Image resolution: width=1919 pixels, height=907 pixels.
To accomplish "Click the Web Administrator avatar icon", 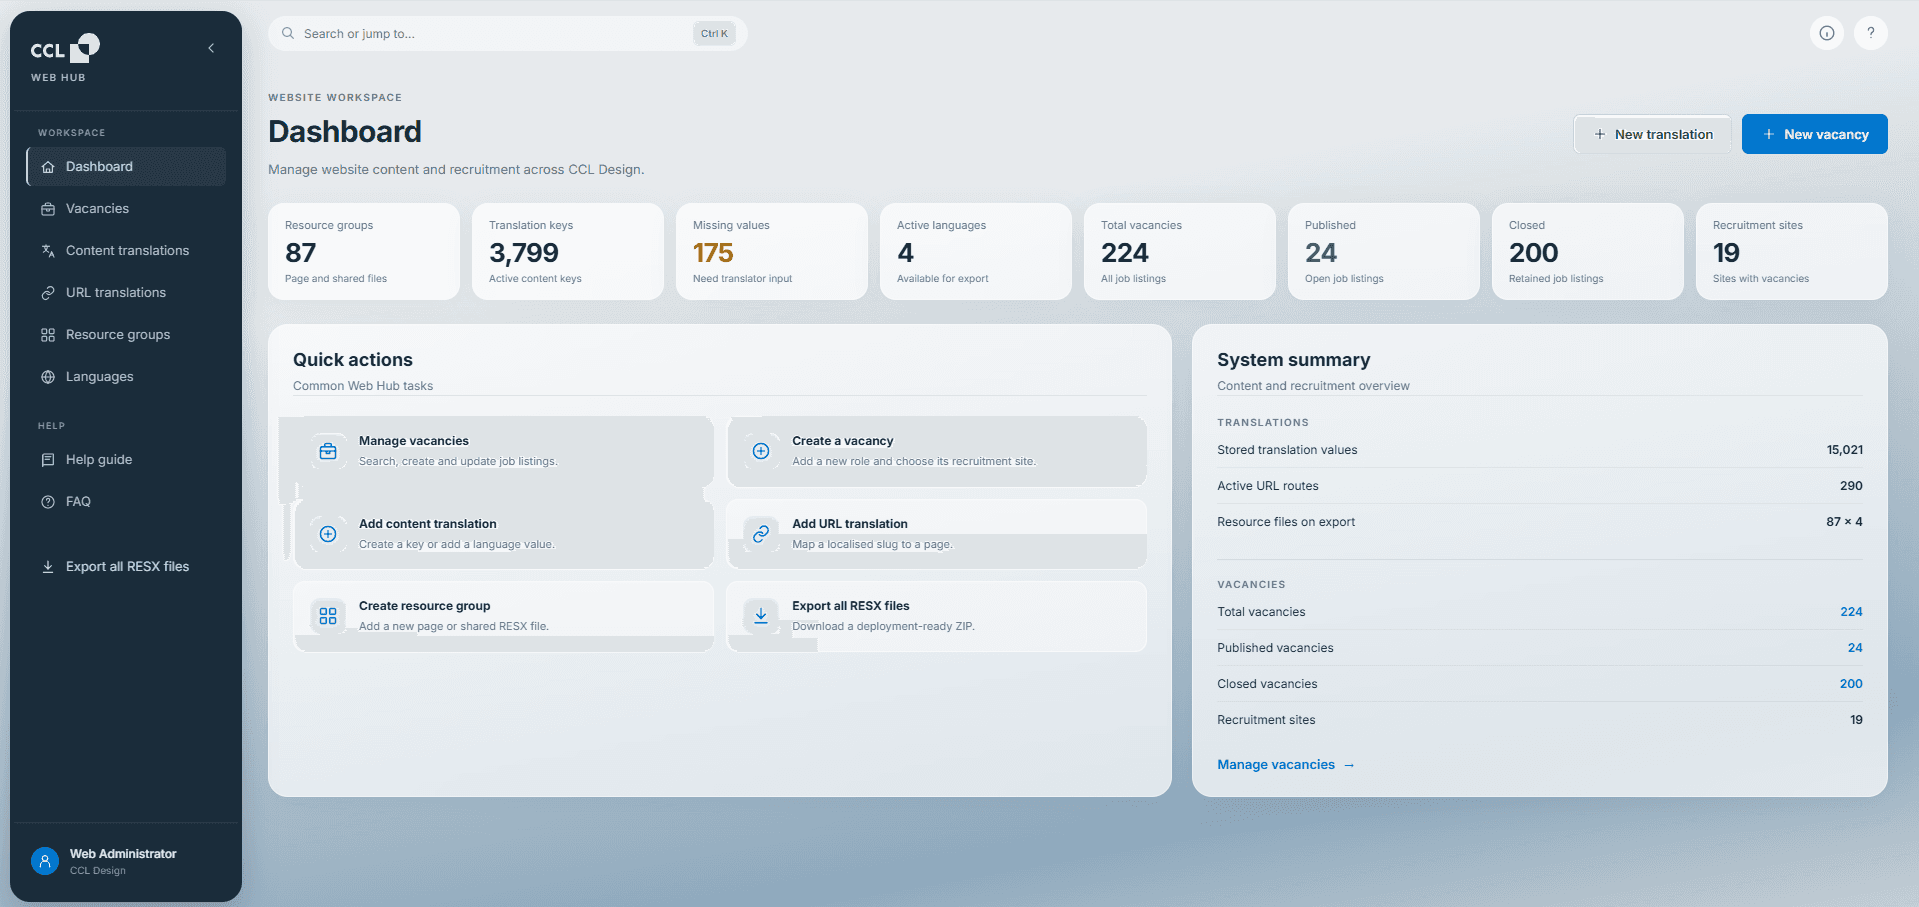I will [x=45, y=861].
